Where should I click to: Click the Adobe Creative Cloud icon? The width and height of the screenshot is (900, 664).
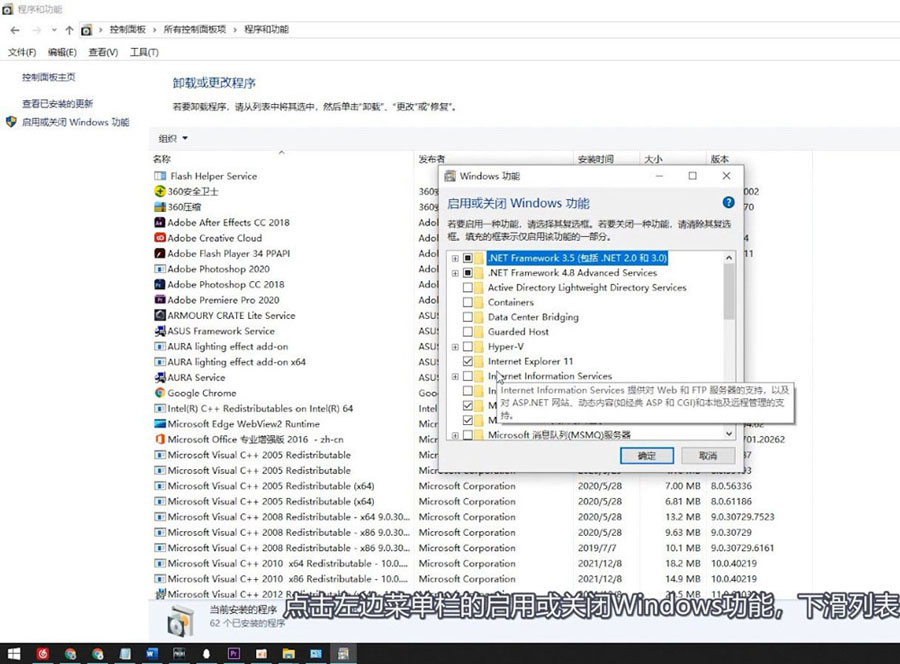(160, 238)
